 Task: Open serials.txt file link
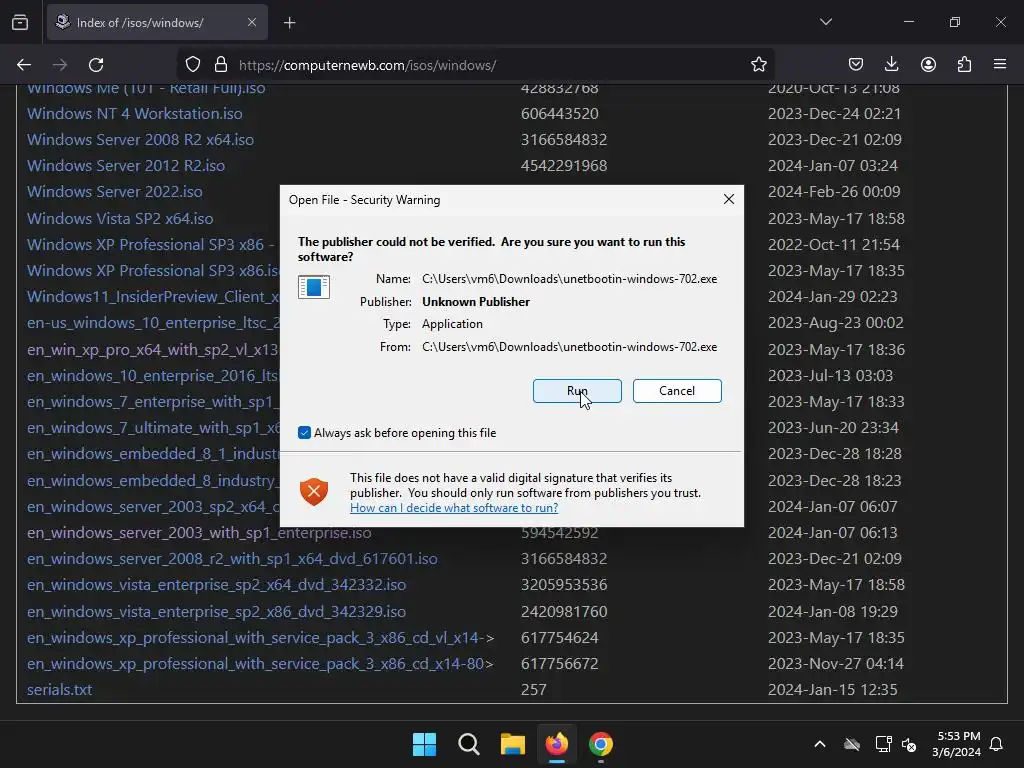[59, 690]
